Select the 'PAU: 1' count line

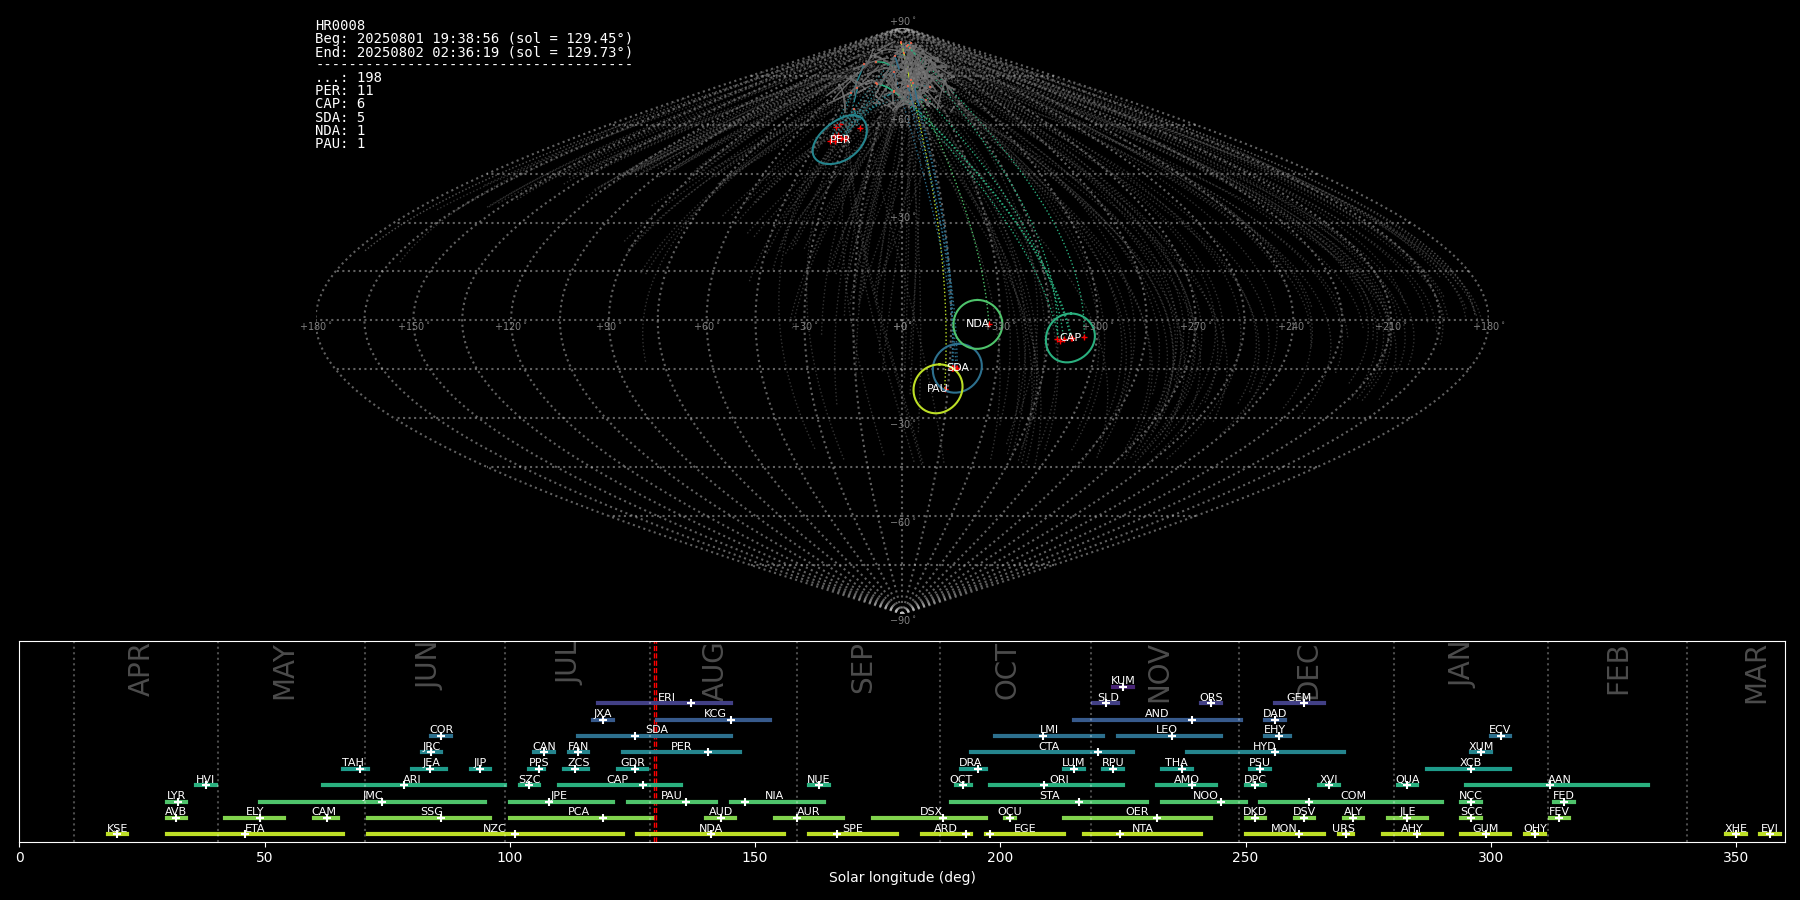pyautogui.click(x=340, y=144)
